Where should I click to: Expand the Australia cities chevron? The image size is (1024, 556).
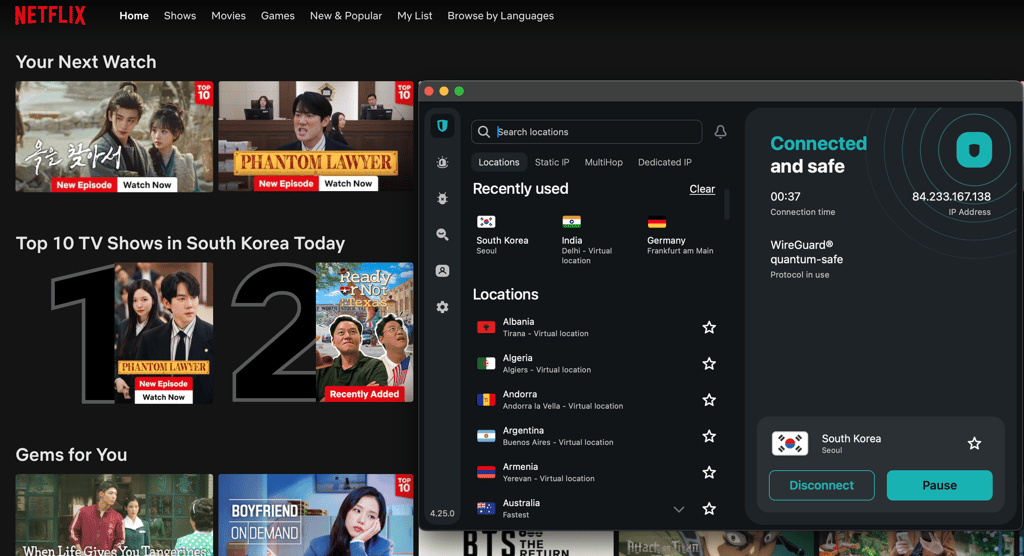click(x=679, y=509)
